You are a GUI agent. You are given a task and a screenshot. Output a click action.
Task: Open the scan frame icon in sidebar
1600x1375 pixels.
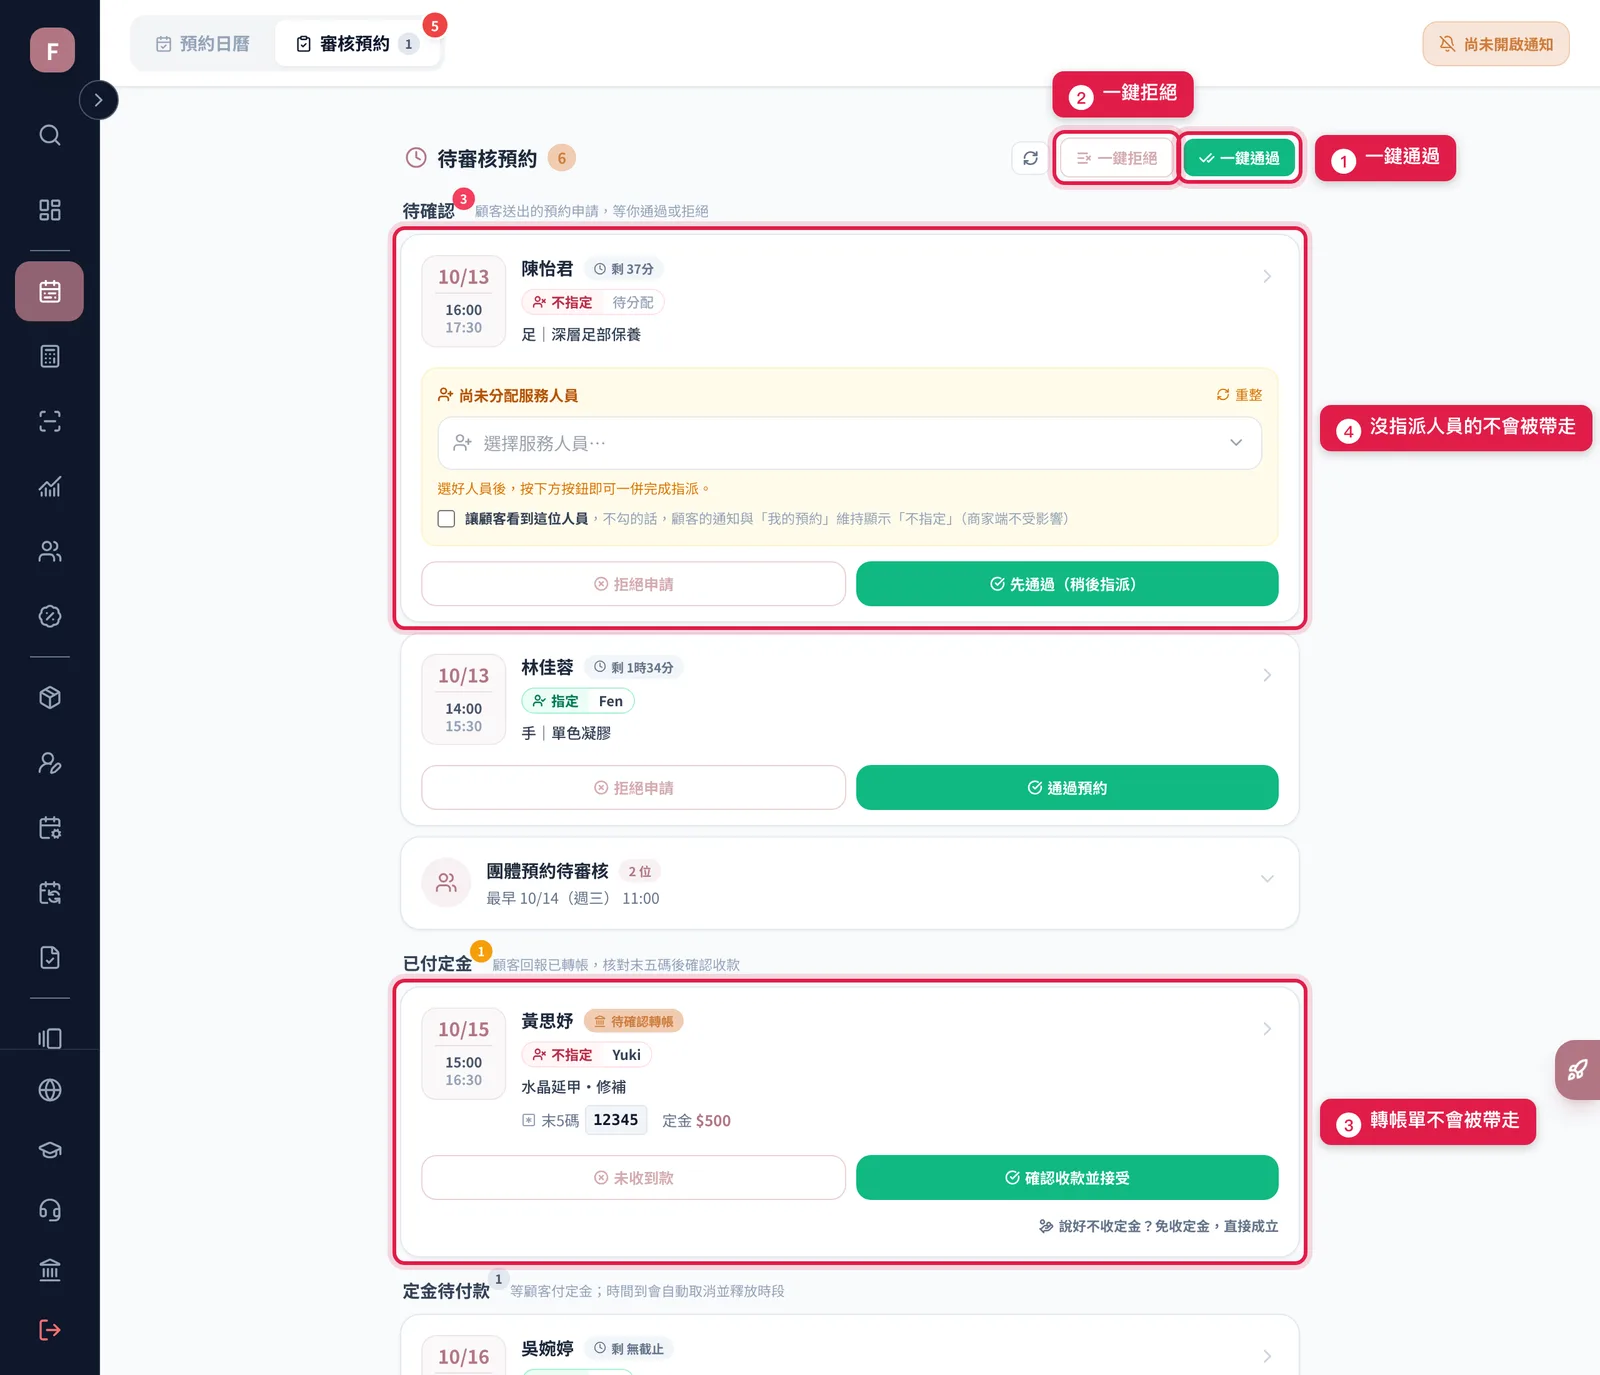pos(50,421)
